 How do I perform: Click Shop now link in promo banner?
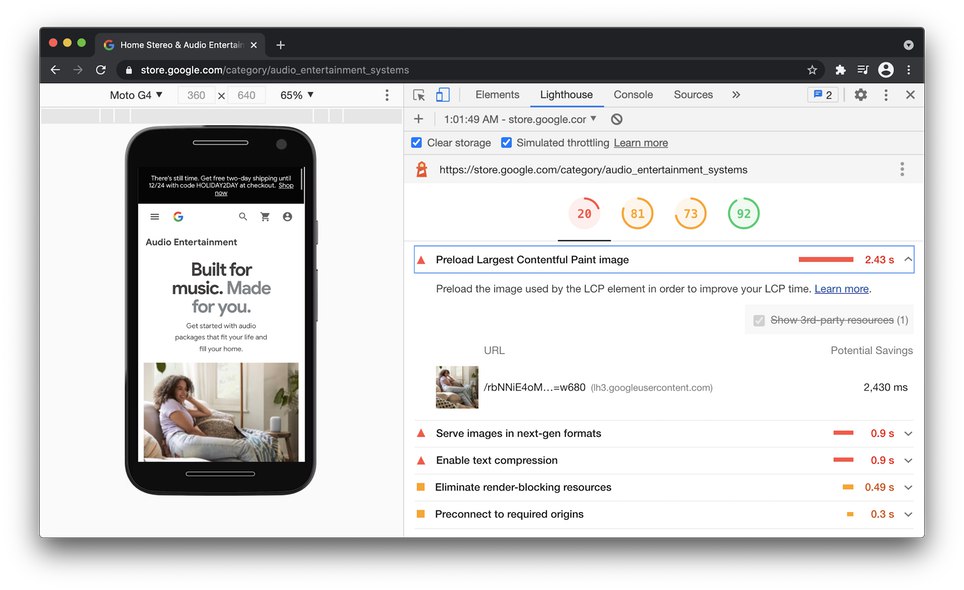pos(254,189)
